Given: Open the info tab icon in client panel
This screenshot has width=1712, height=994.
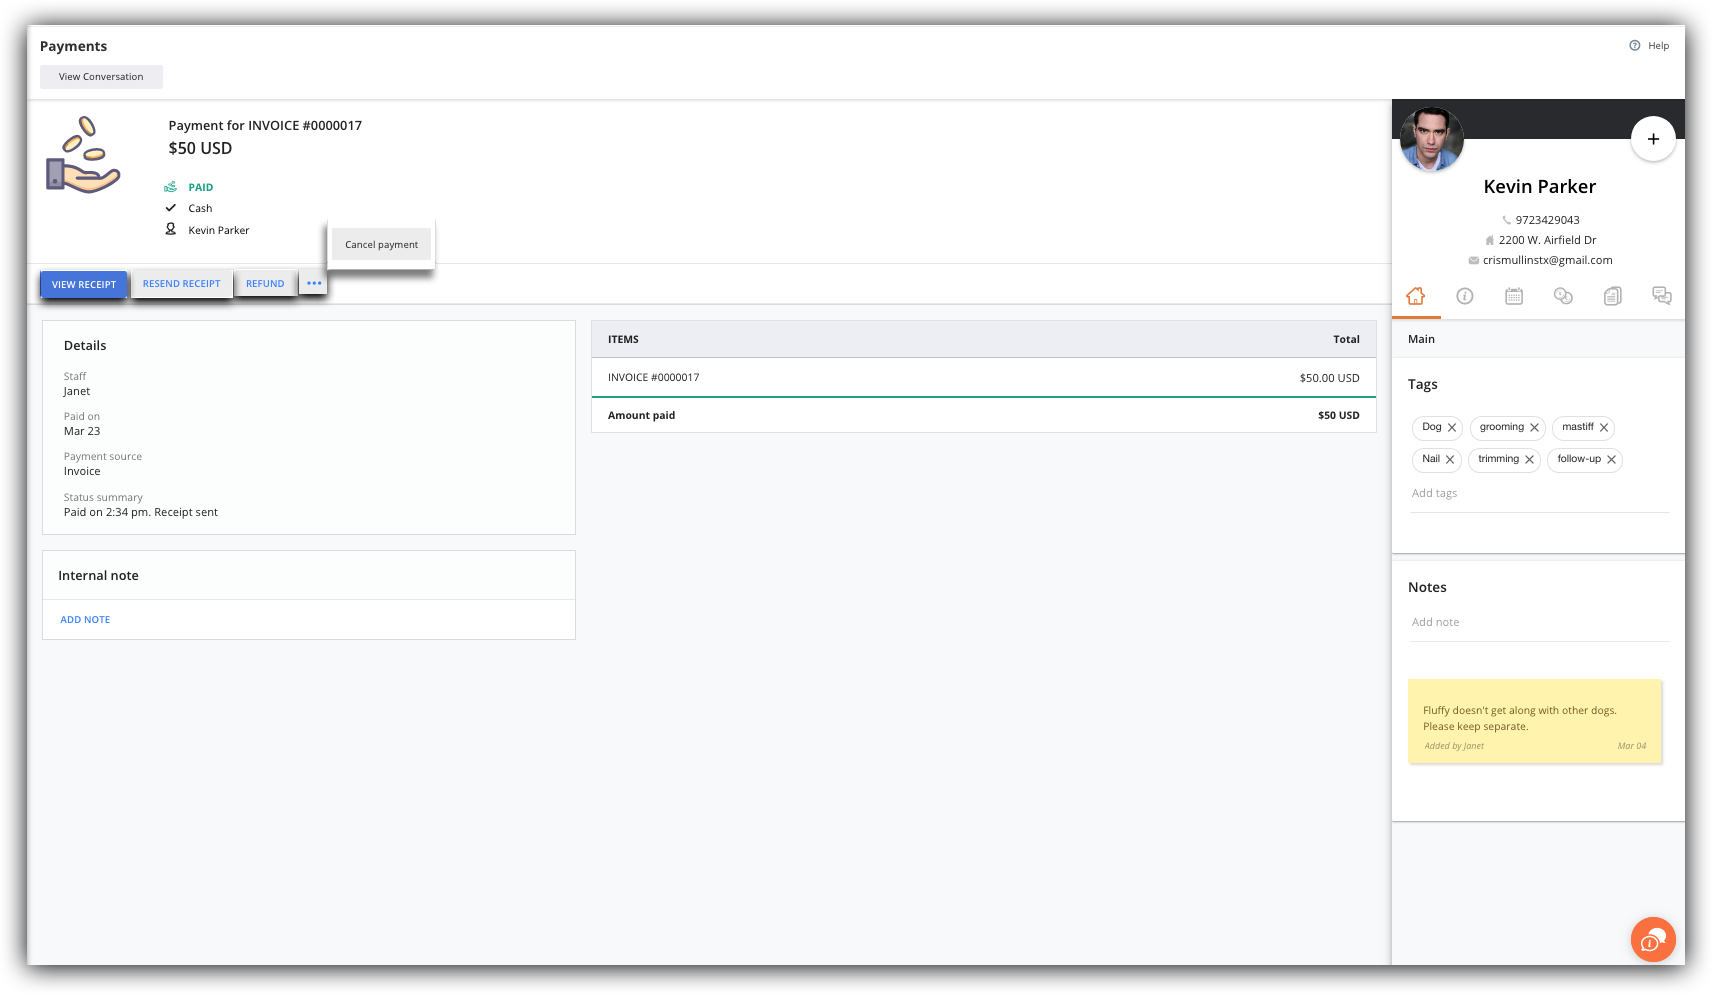Looking at the screenshot, I should click(x=1465, y=296).
